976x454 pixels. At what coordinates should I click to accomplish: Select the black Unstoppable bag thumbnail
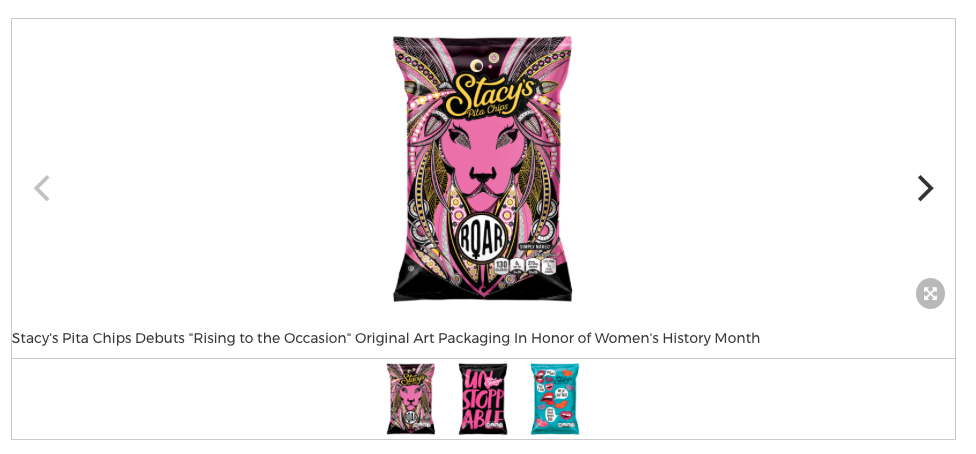(483, 399)
